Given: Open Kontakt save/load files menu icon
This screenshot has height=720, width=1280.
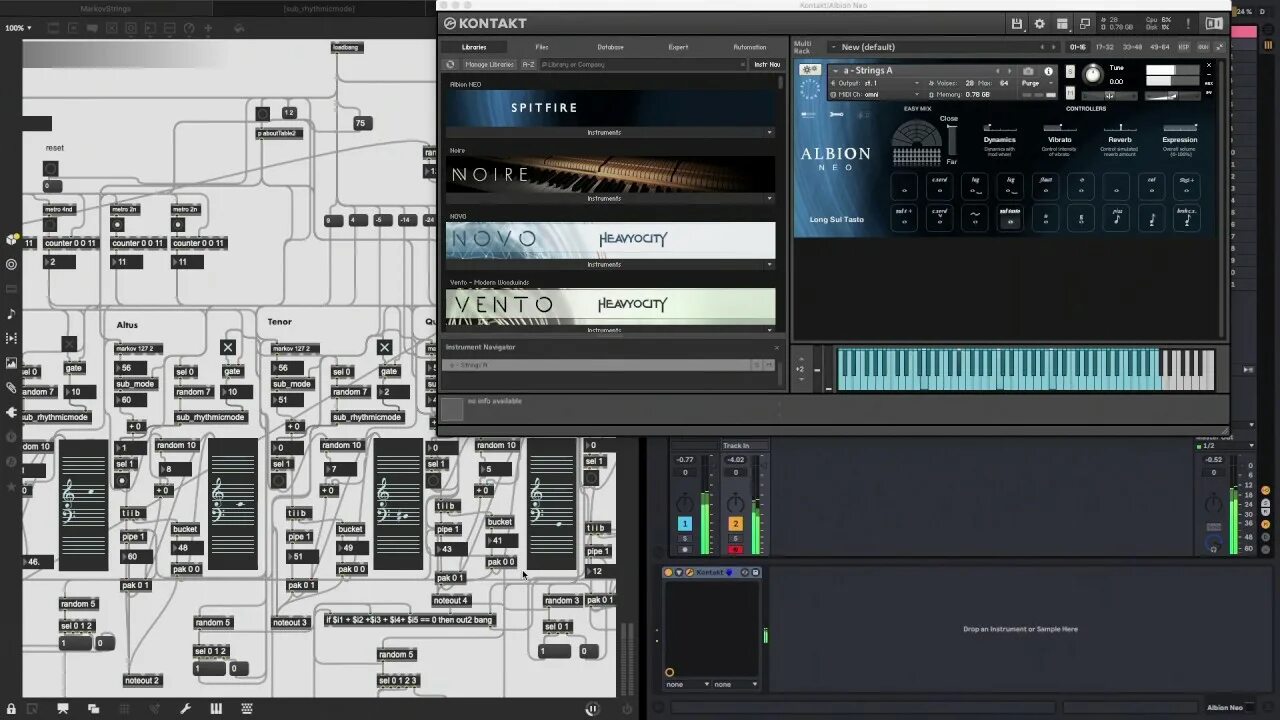Looking at the screenshot, I should [x=1017, y=23].
